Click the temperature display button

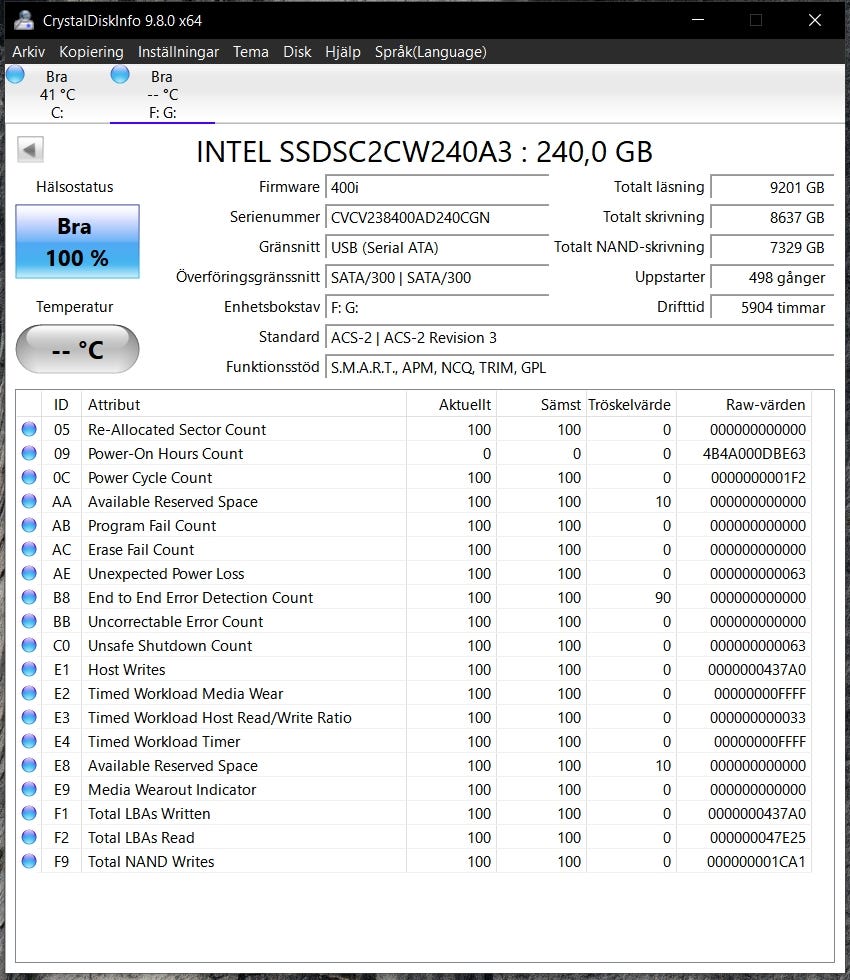(77, 349)
